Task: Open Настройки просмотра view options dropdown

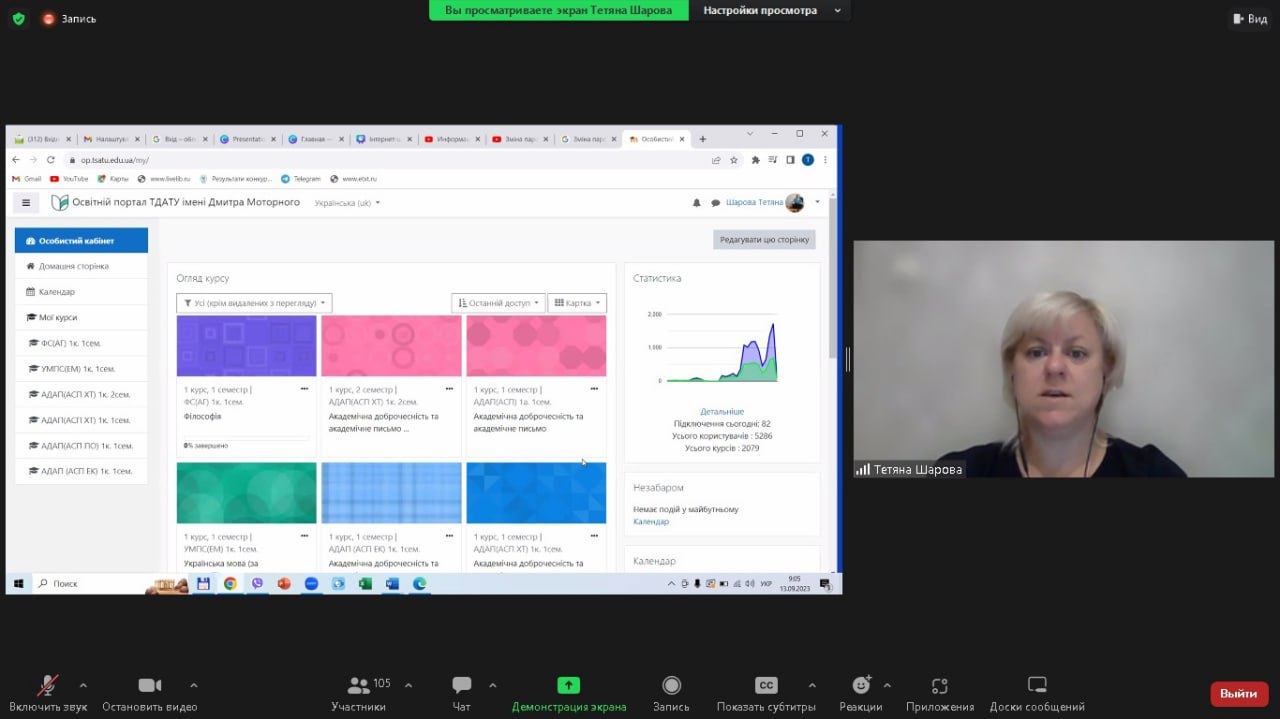Action: click(x=772, y=11)
